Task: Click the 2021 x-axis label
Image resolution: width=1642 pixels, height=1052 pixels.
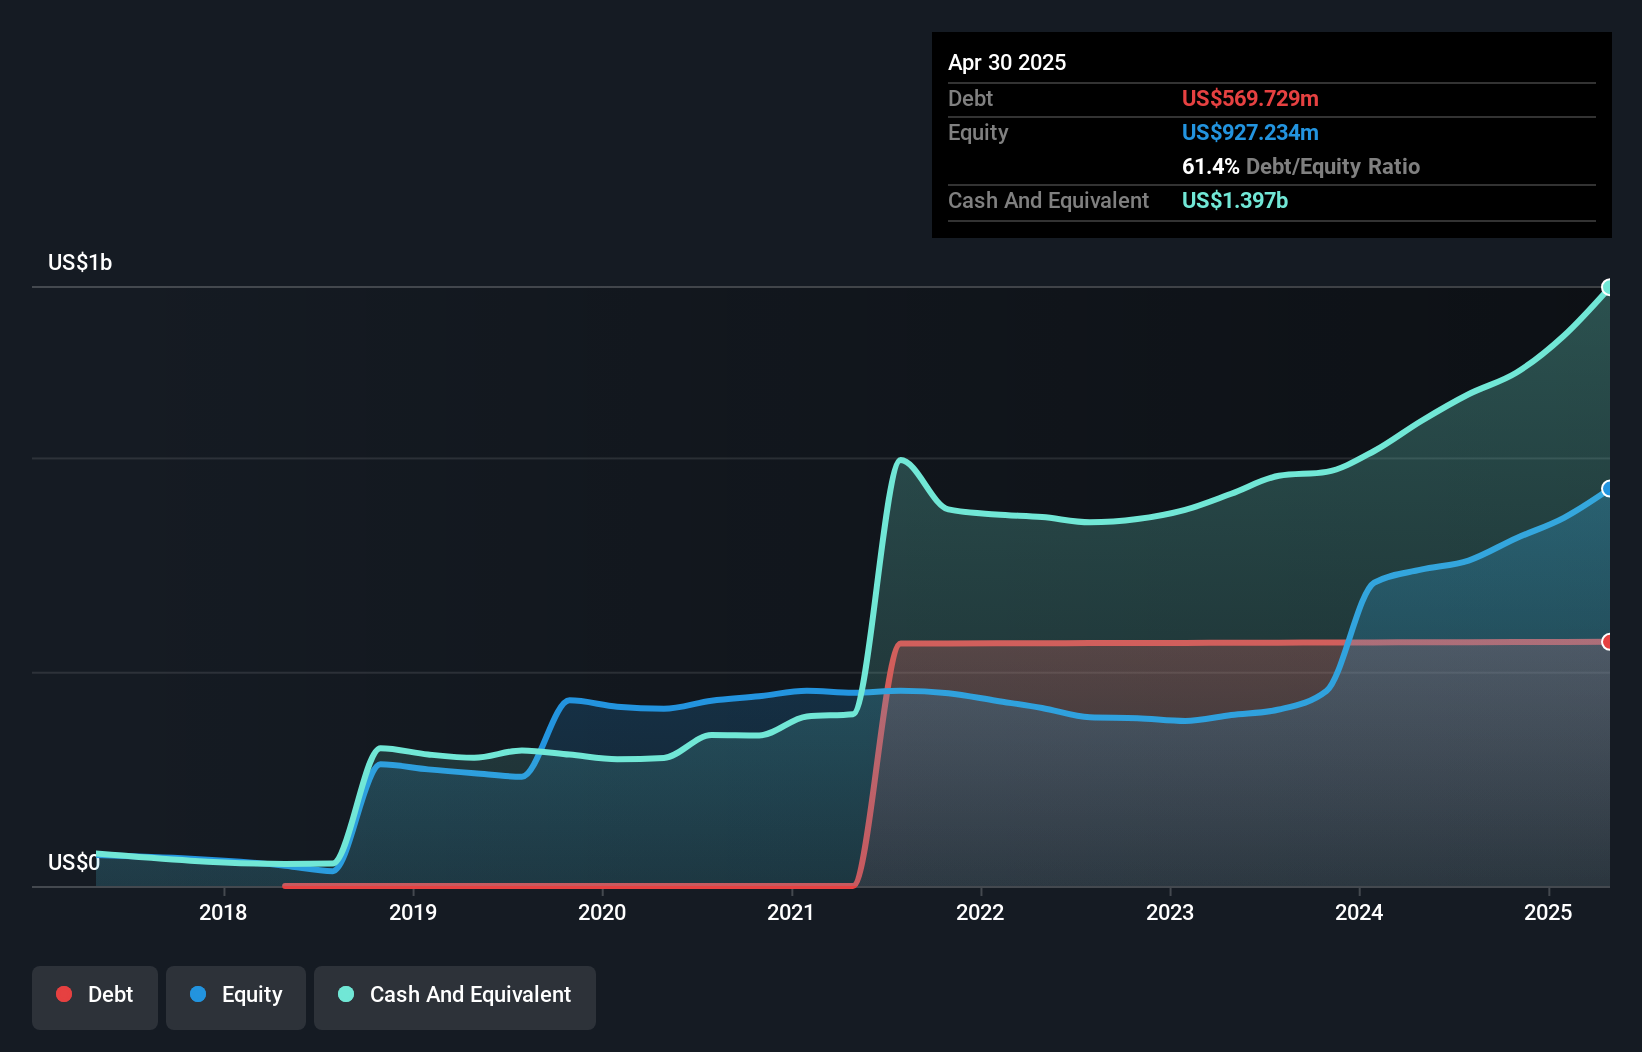Action: (791, 912)
